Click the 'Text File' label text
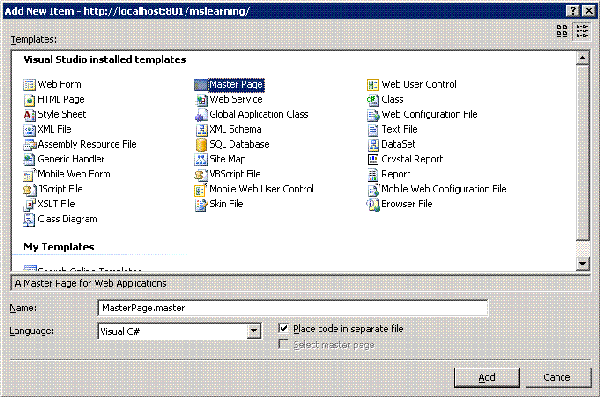 click(399, 129)
